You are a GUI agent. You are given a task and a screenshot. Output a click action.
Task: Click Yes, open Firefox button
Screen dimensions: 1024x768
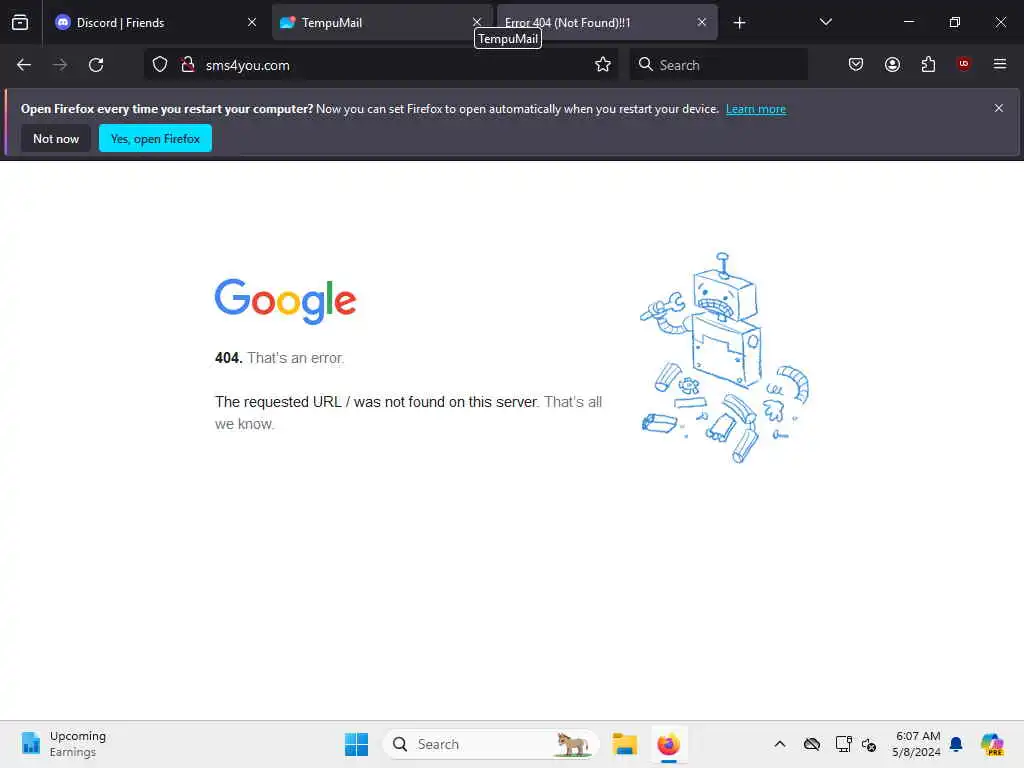(x=155, y=138)
